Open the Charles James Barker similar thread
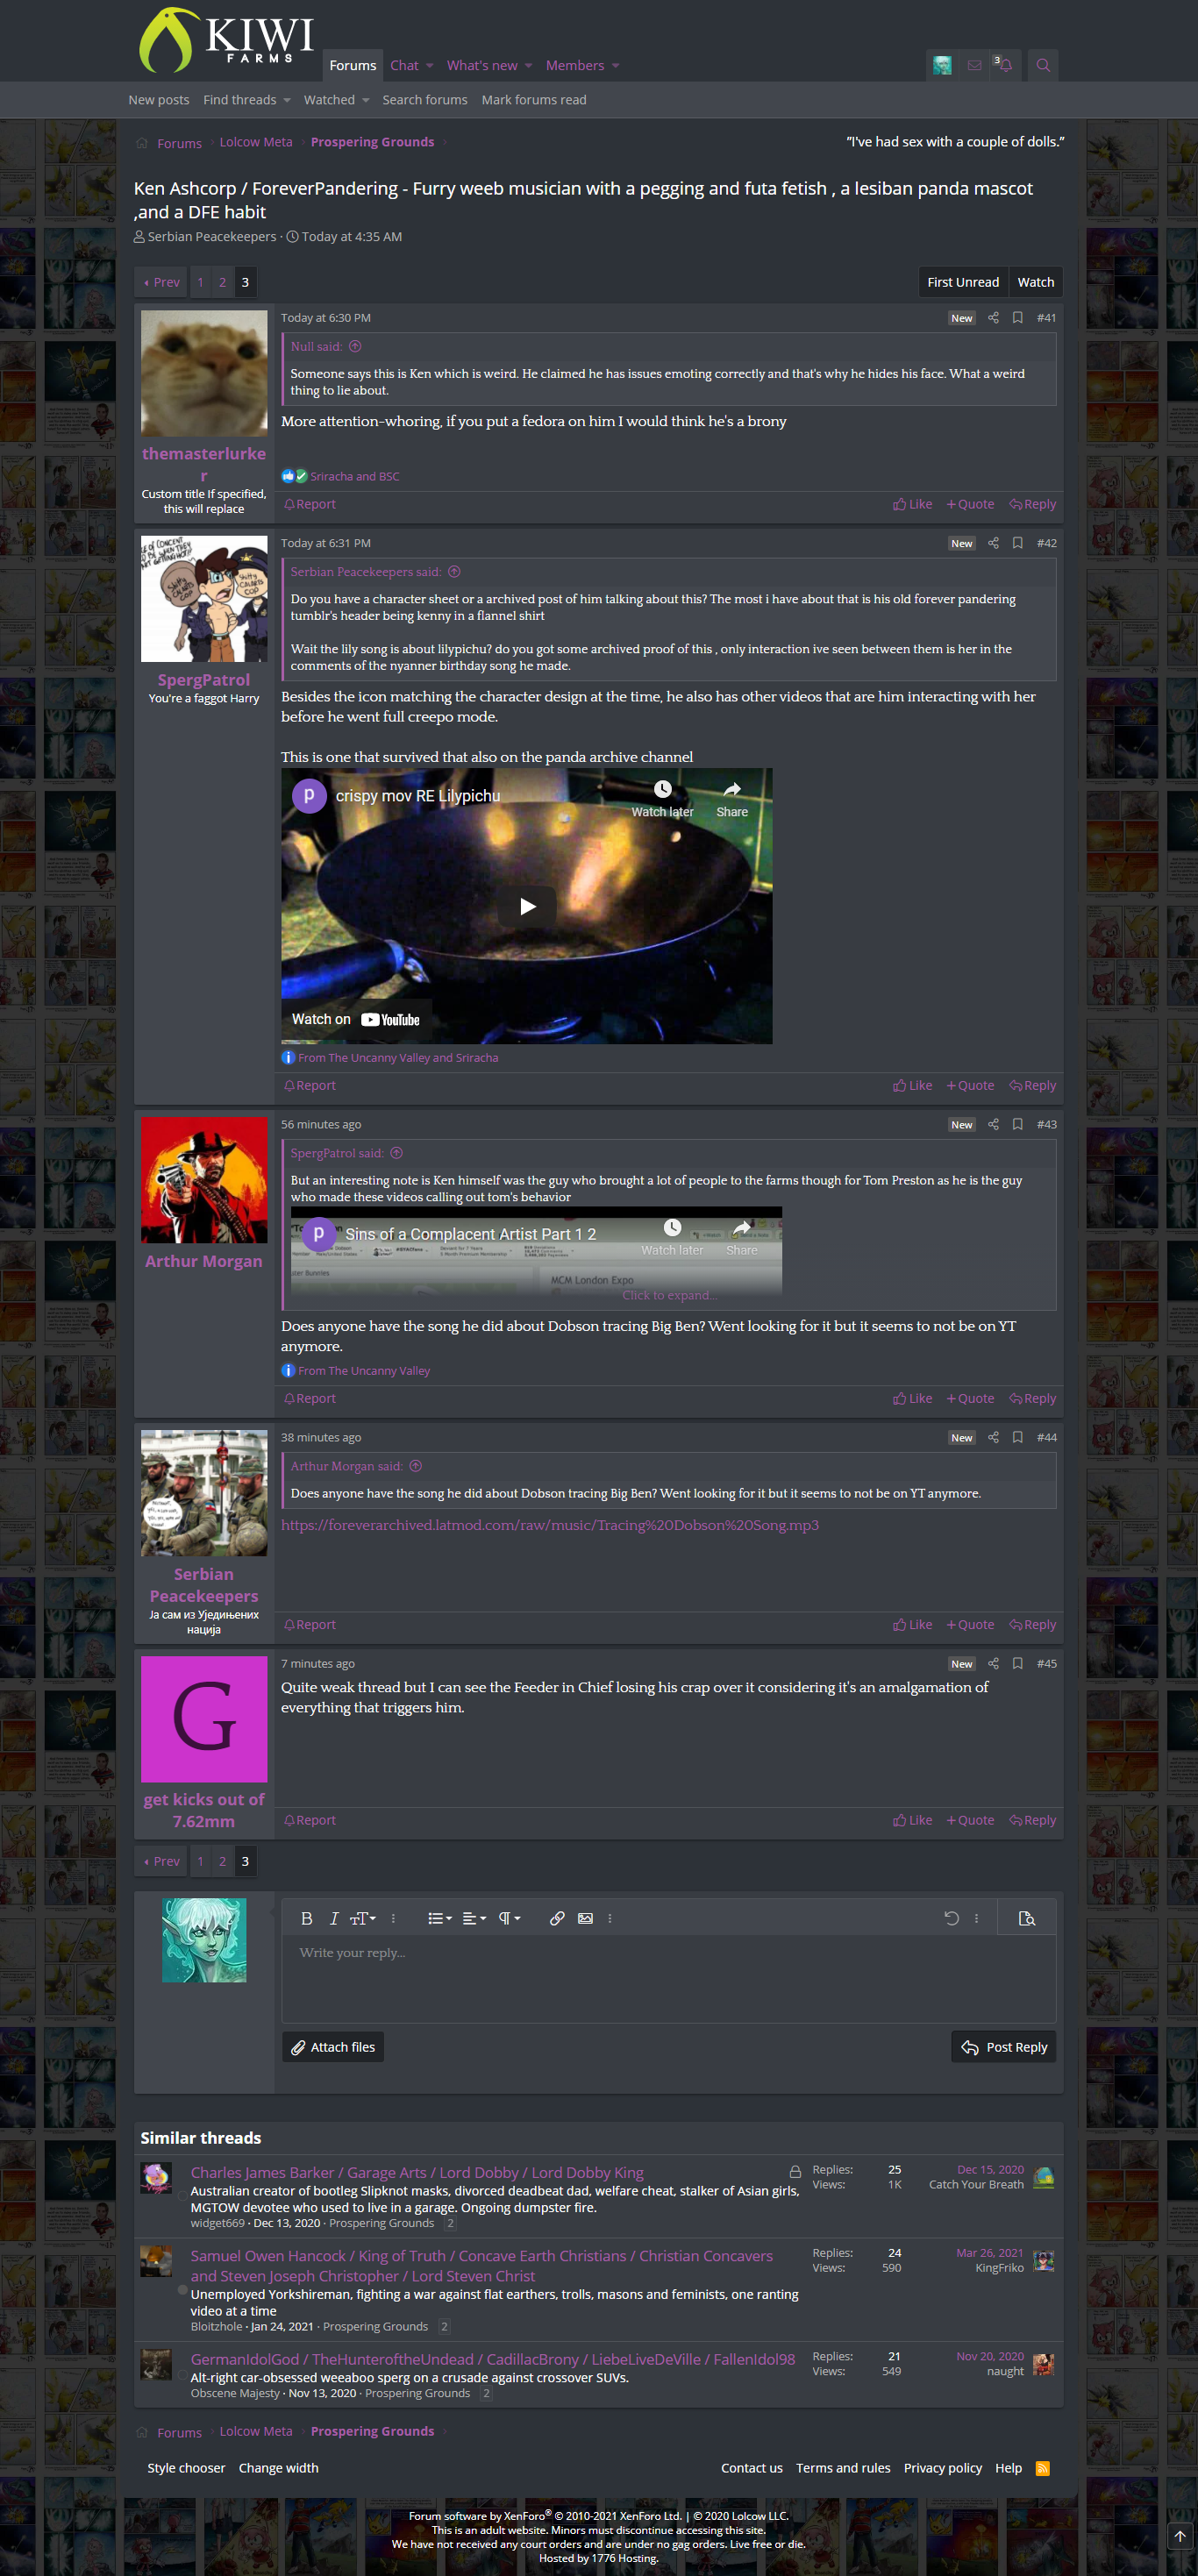Image resolution: width=1198 pixels, height=2576 pixels. tap(417, 2172)
